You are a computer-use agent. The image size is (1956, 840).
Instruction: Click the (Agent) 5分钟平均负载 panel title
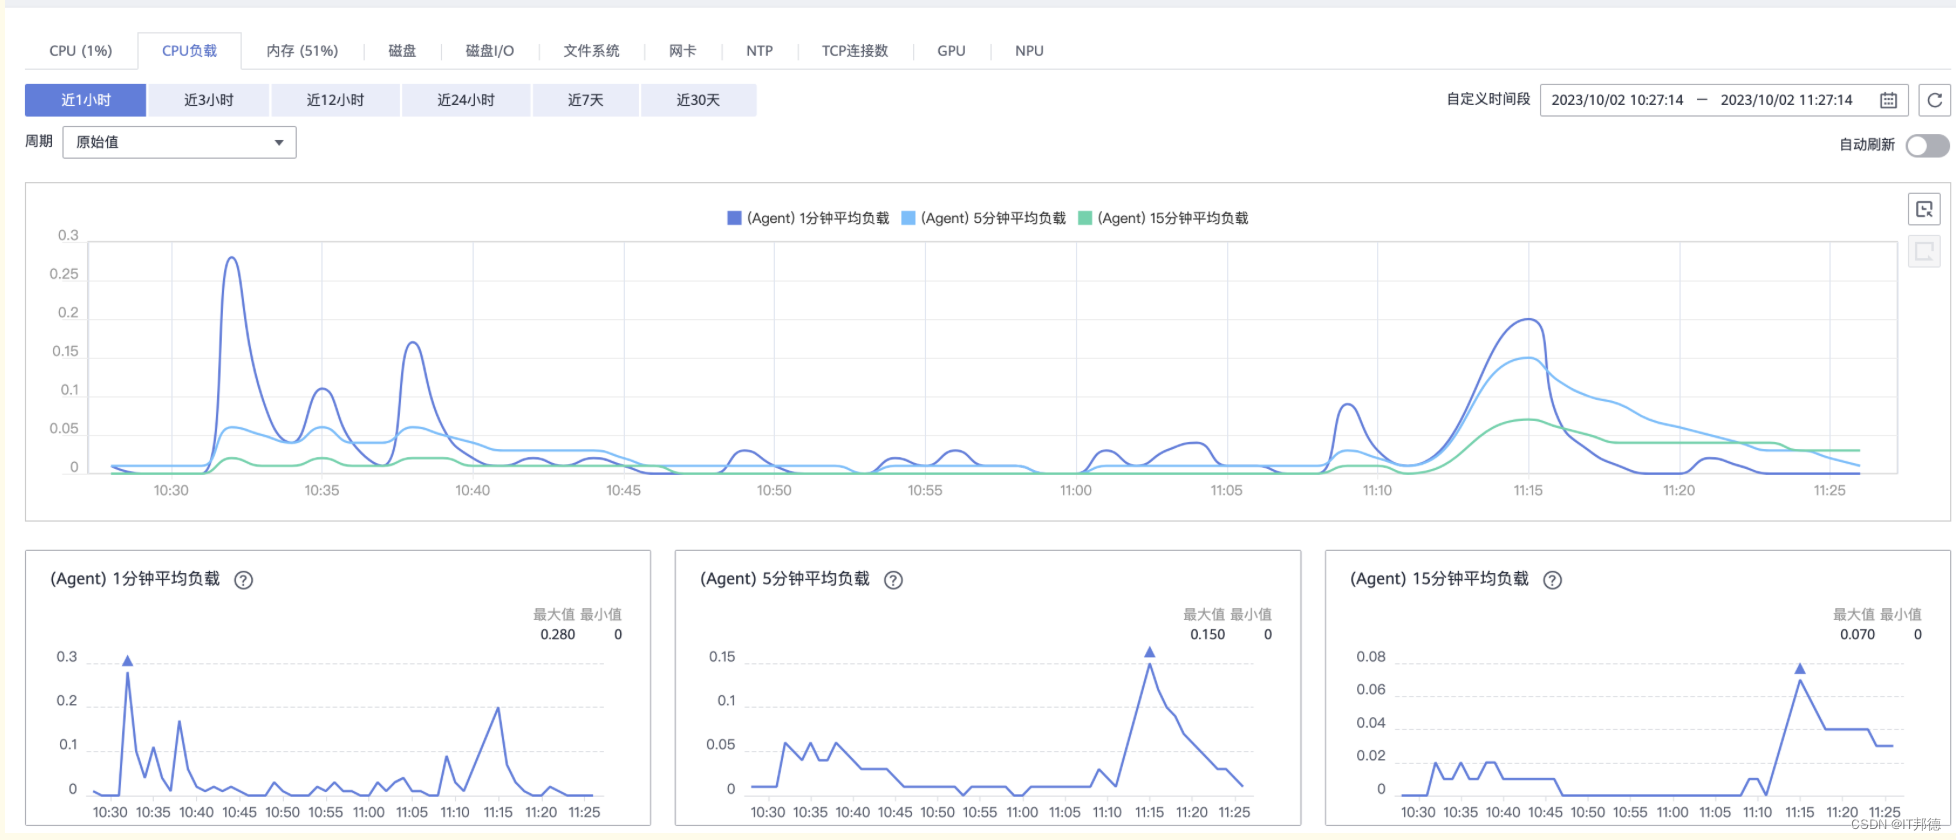pos(785,579)
